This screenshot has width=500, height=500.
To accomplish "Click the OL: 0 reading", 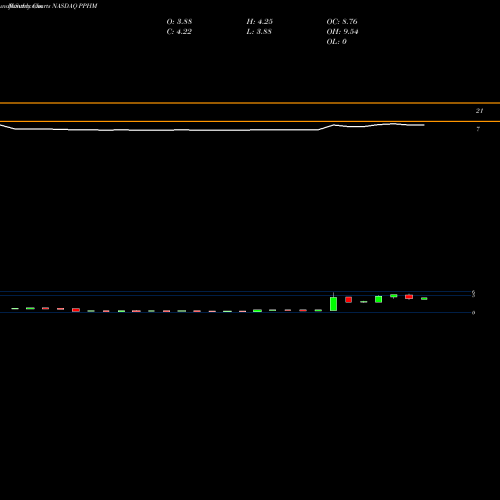I will coord(336,41).
